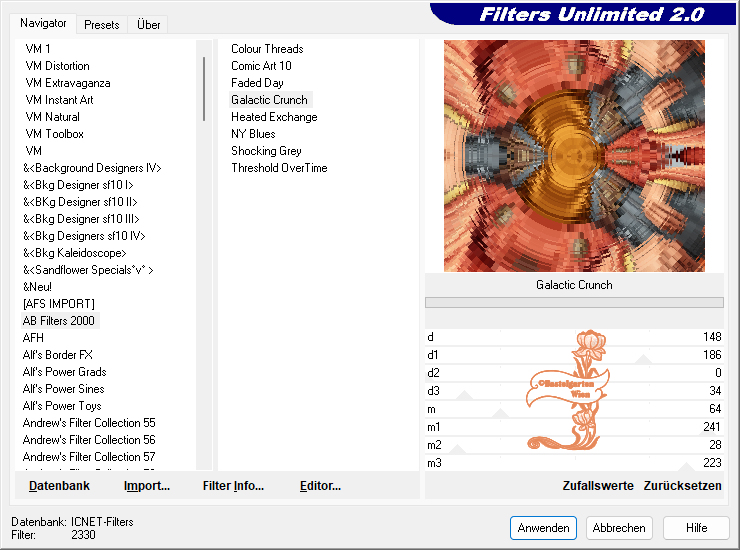Show Filter Info...
This screenshot has height=550, width=740.
pyautogui.click(x=233, y=486)
